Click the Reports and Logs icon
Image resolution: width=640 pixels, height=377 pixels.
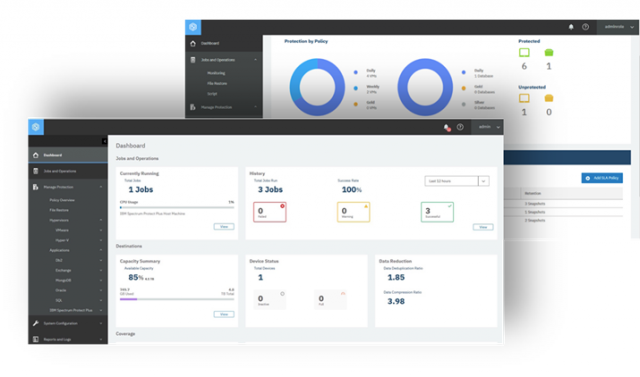[36, 339]
